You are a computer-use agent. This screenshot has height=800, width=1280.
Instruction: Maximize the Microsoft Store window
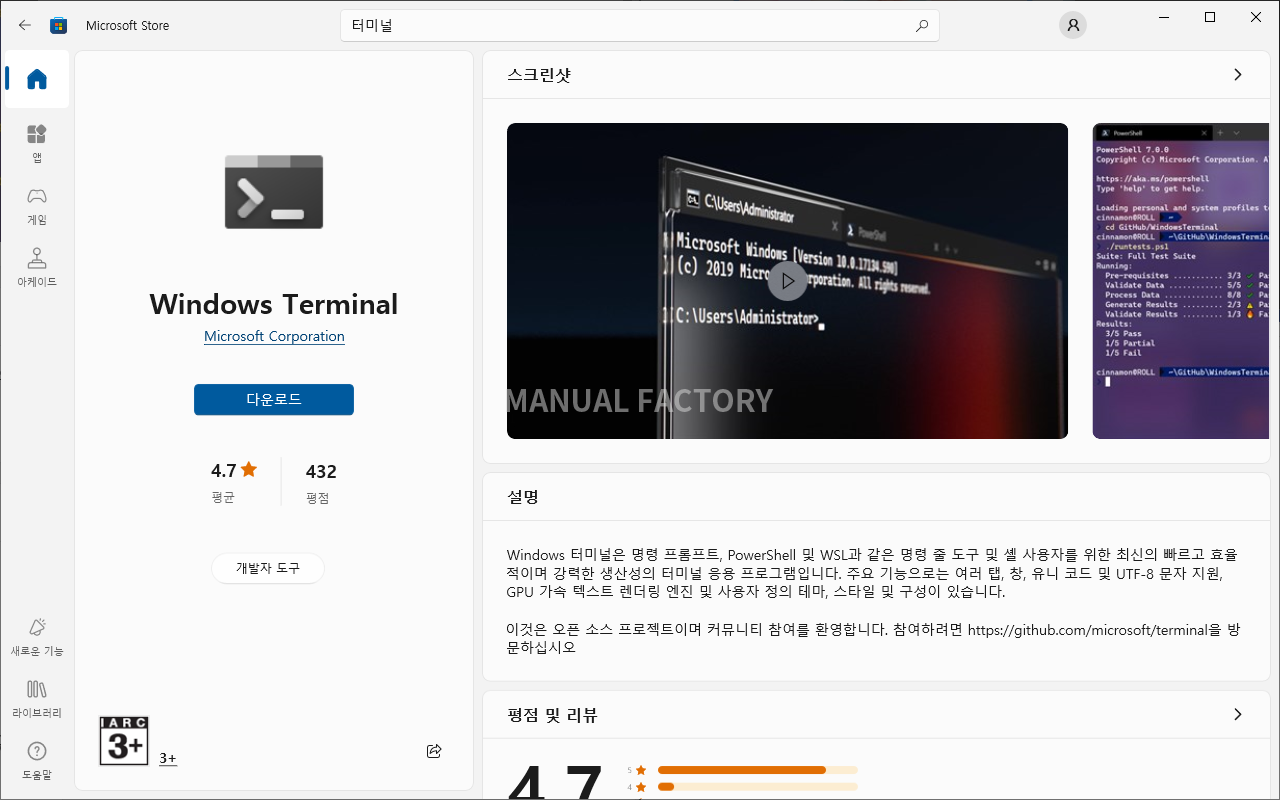tap(1210, 17)
